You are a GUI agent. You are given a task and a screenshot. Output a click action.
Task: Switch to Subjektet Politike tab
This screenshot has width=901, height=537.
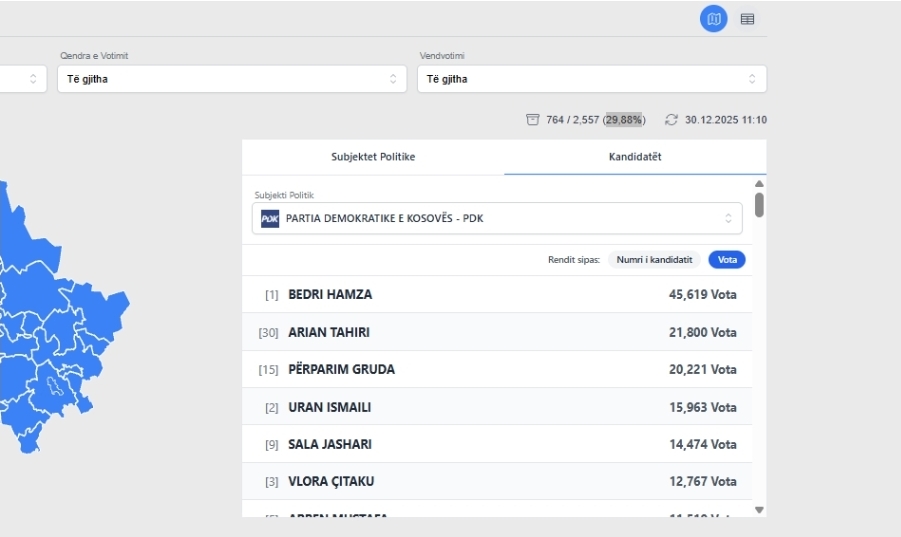coord(373,157)
